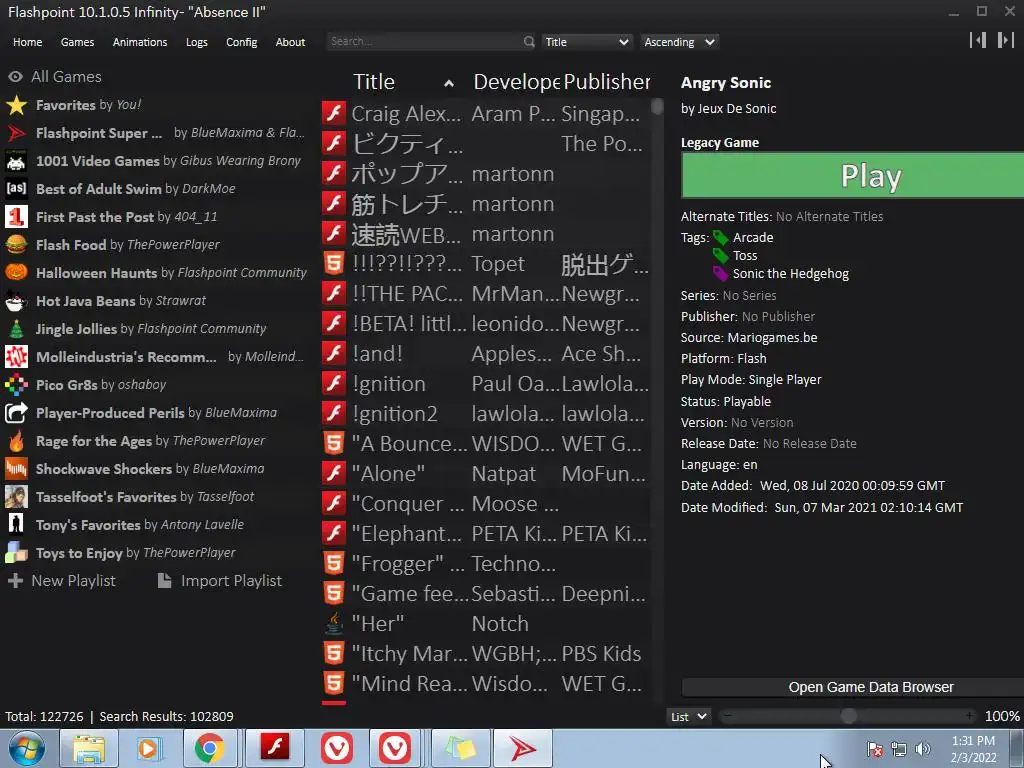Image resolution: width=1024 pixels, height=768 pixels.
Task: Click the game list vertical scrollbar thumb
Action: click(x=657, y=106)
